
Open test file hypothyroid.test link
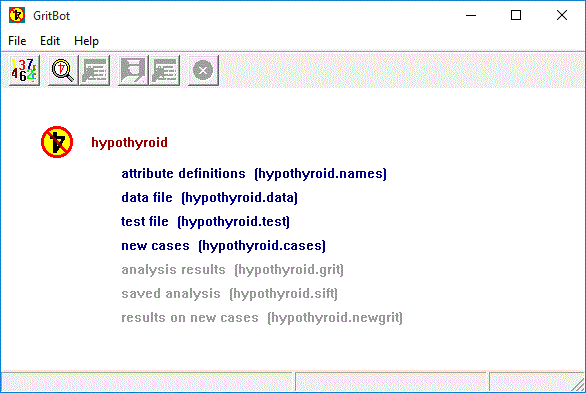205,222
